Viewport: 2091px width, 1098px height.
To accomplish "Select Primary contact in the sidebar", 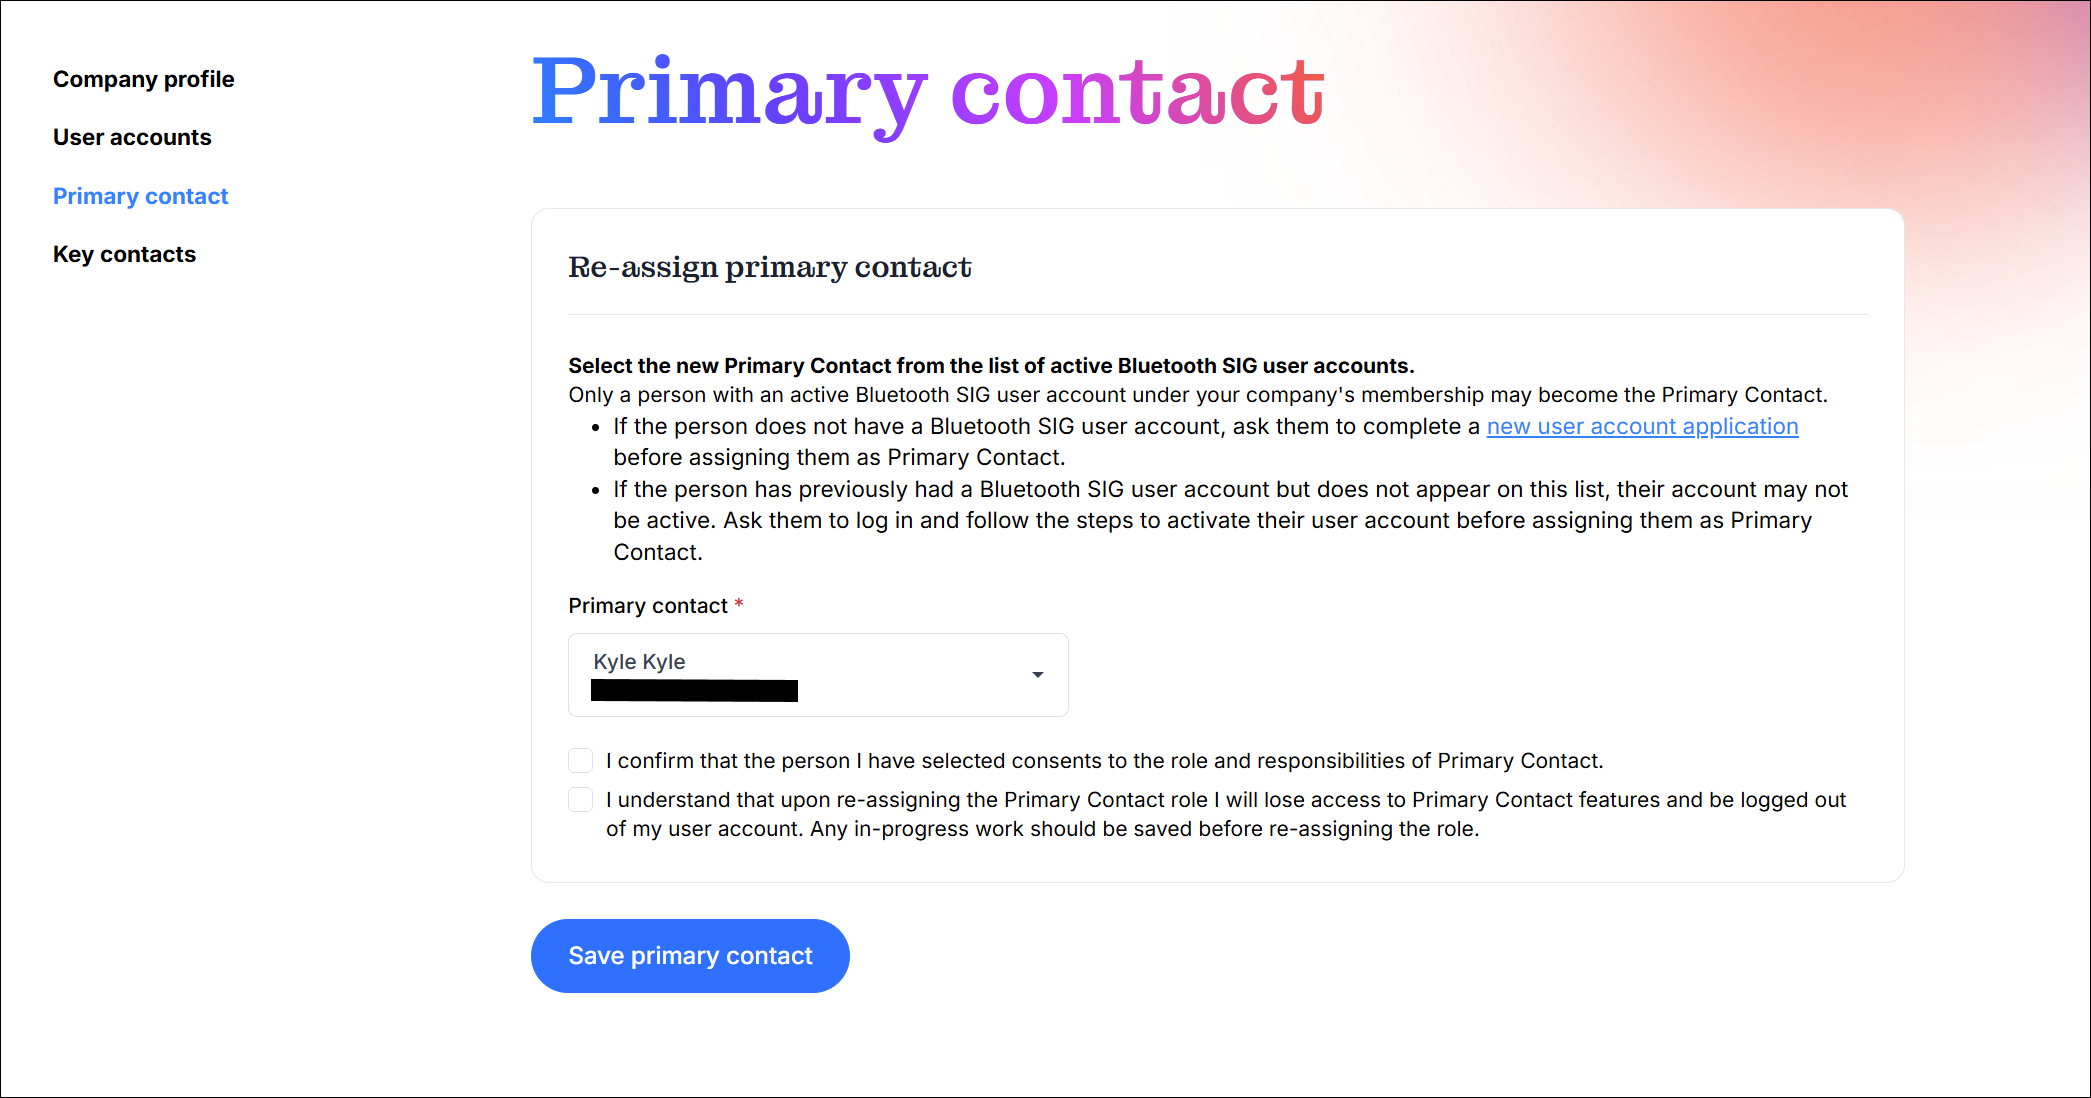I will click(140, 196).
